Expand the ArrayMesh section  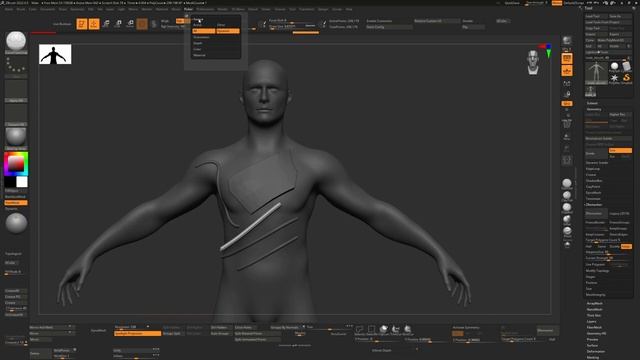coord(595,303)
